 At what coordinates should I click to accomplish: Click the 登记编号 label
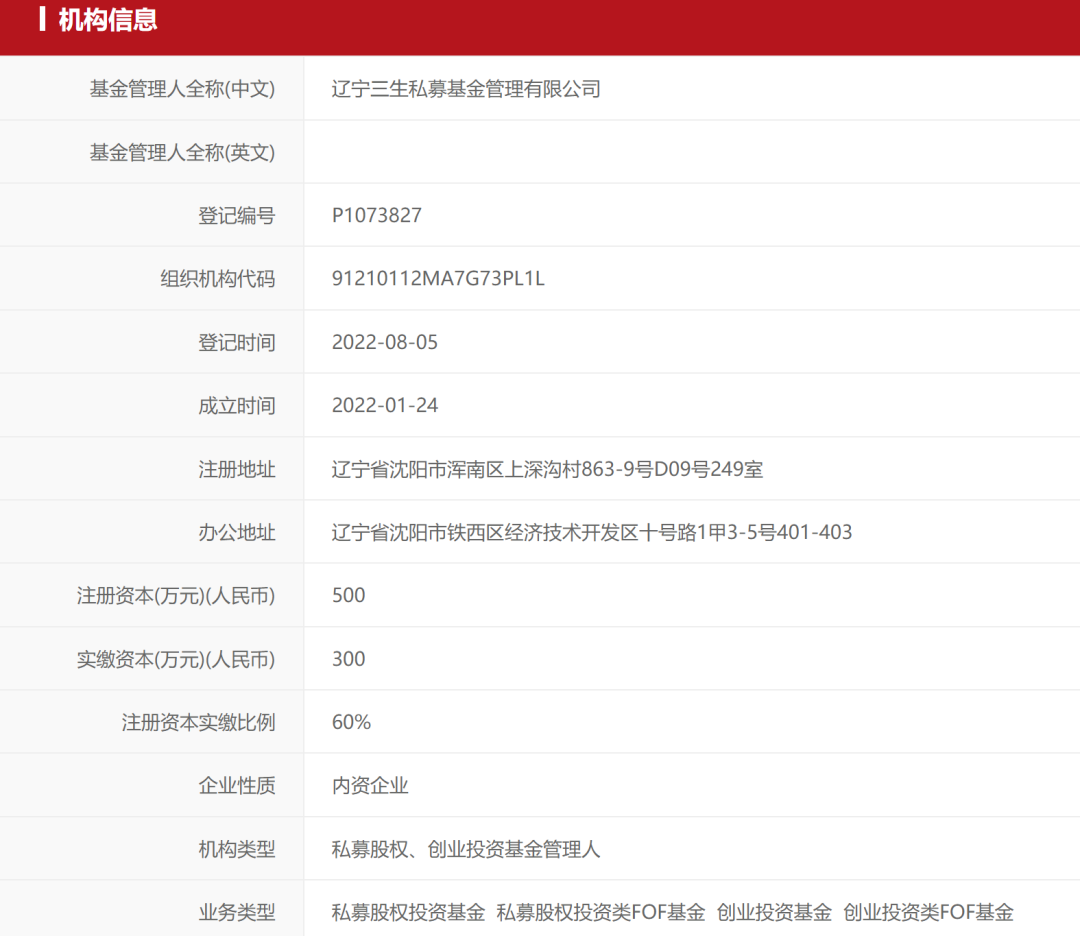(x=237, y=216)
